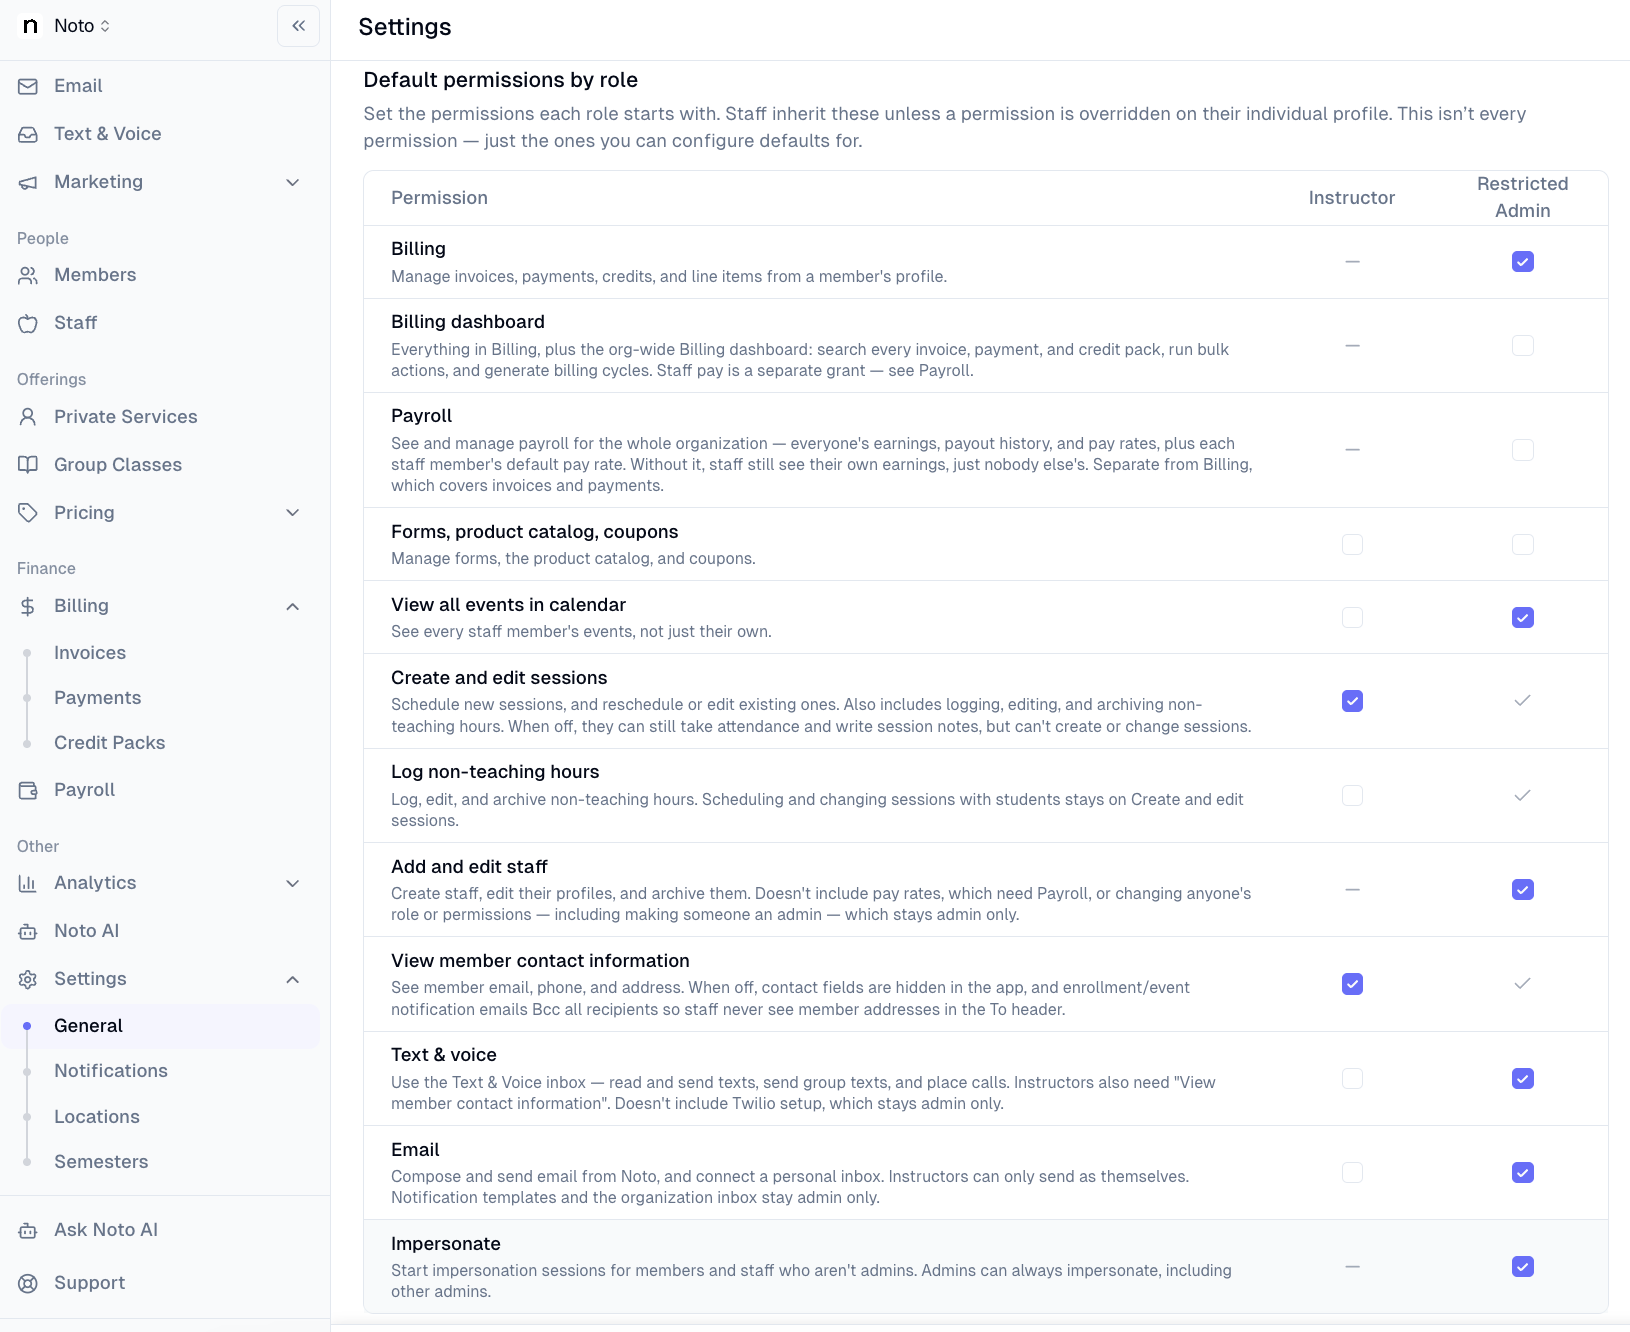Click the Marketing megaphone icon
Image resolution: width=1630 pixels, height=1332 pixels.
[28, 182]
